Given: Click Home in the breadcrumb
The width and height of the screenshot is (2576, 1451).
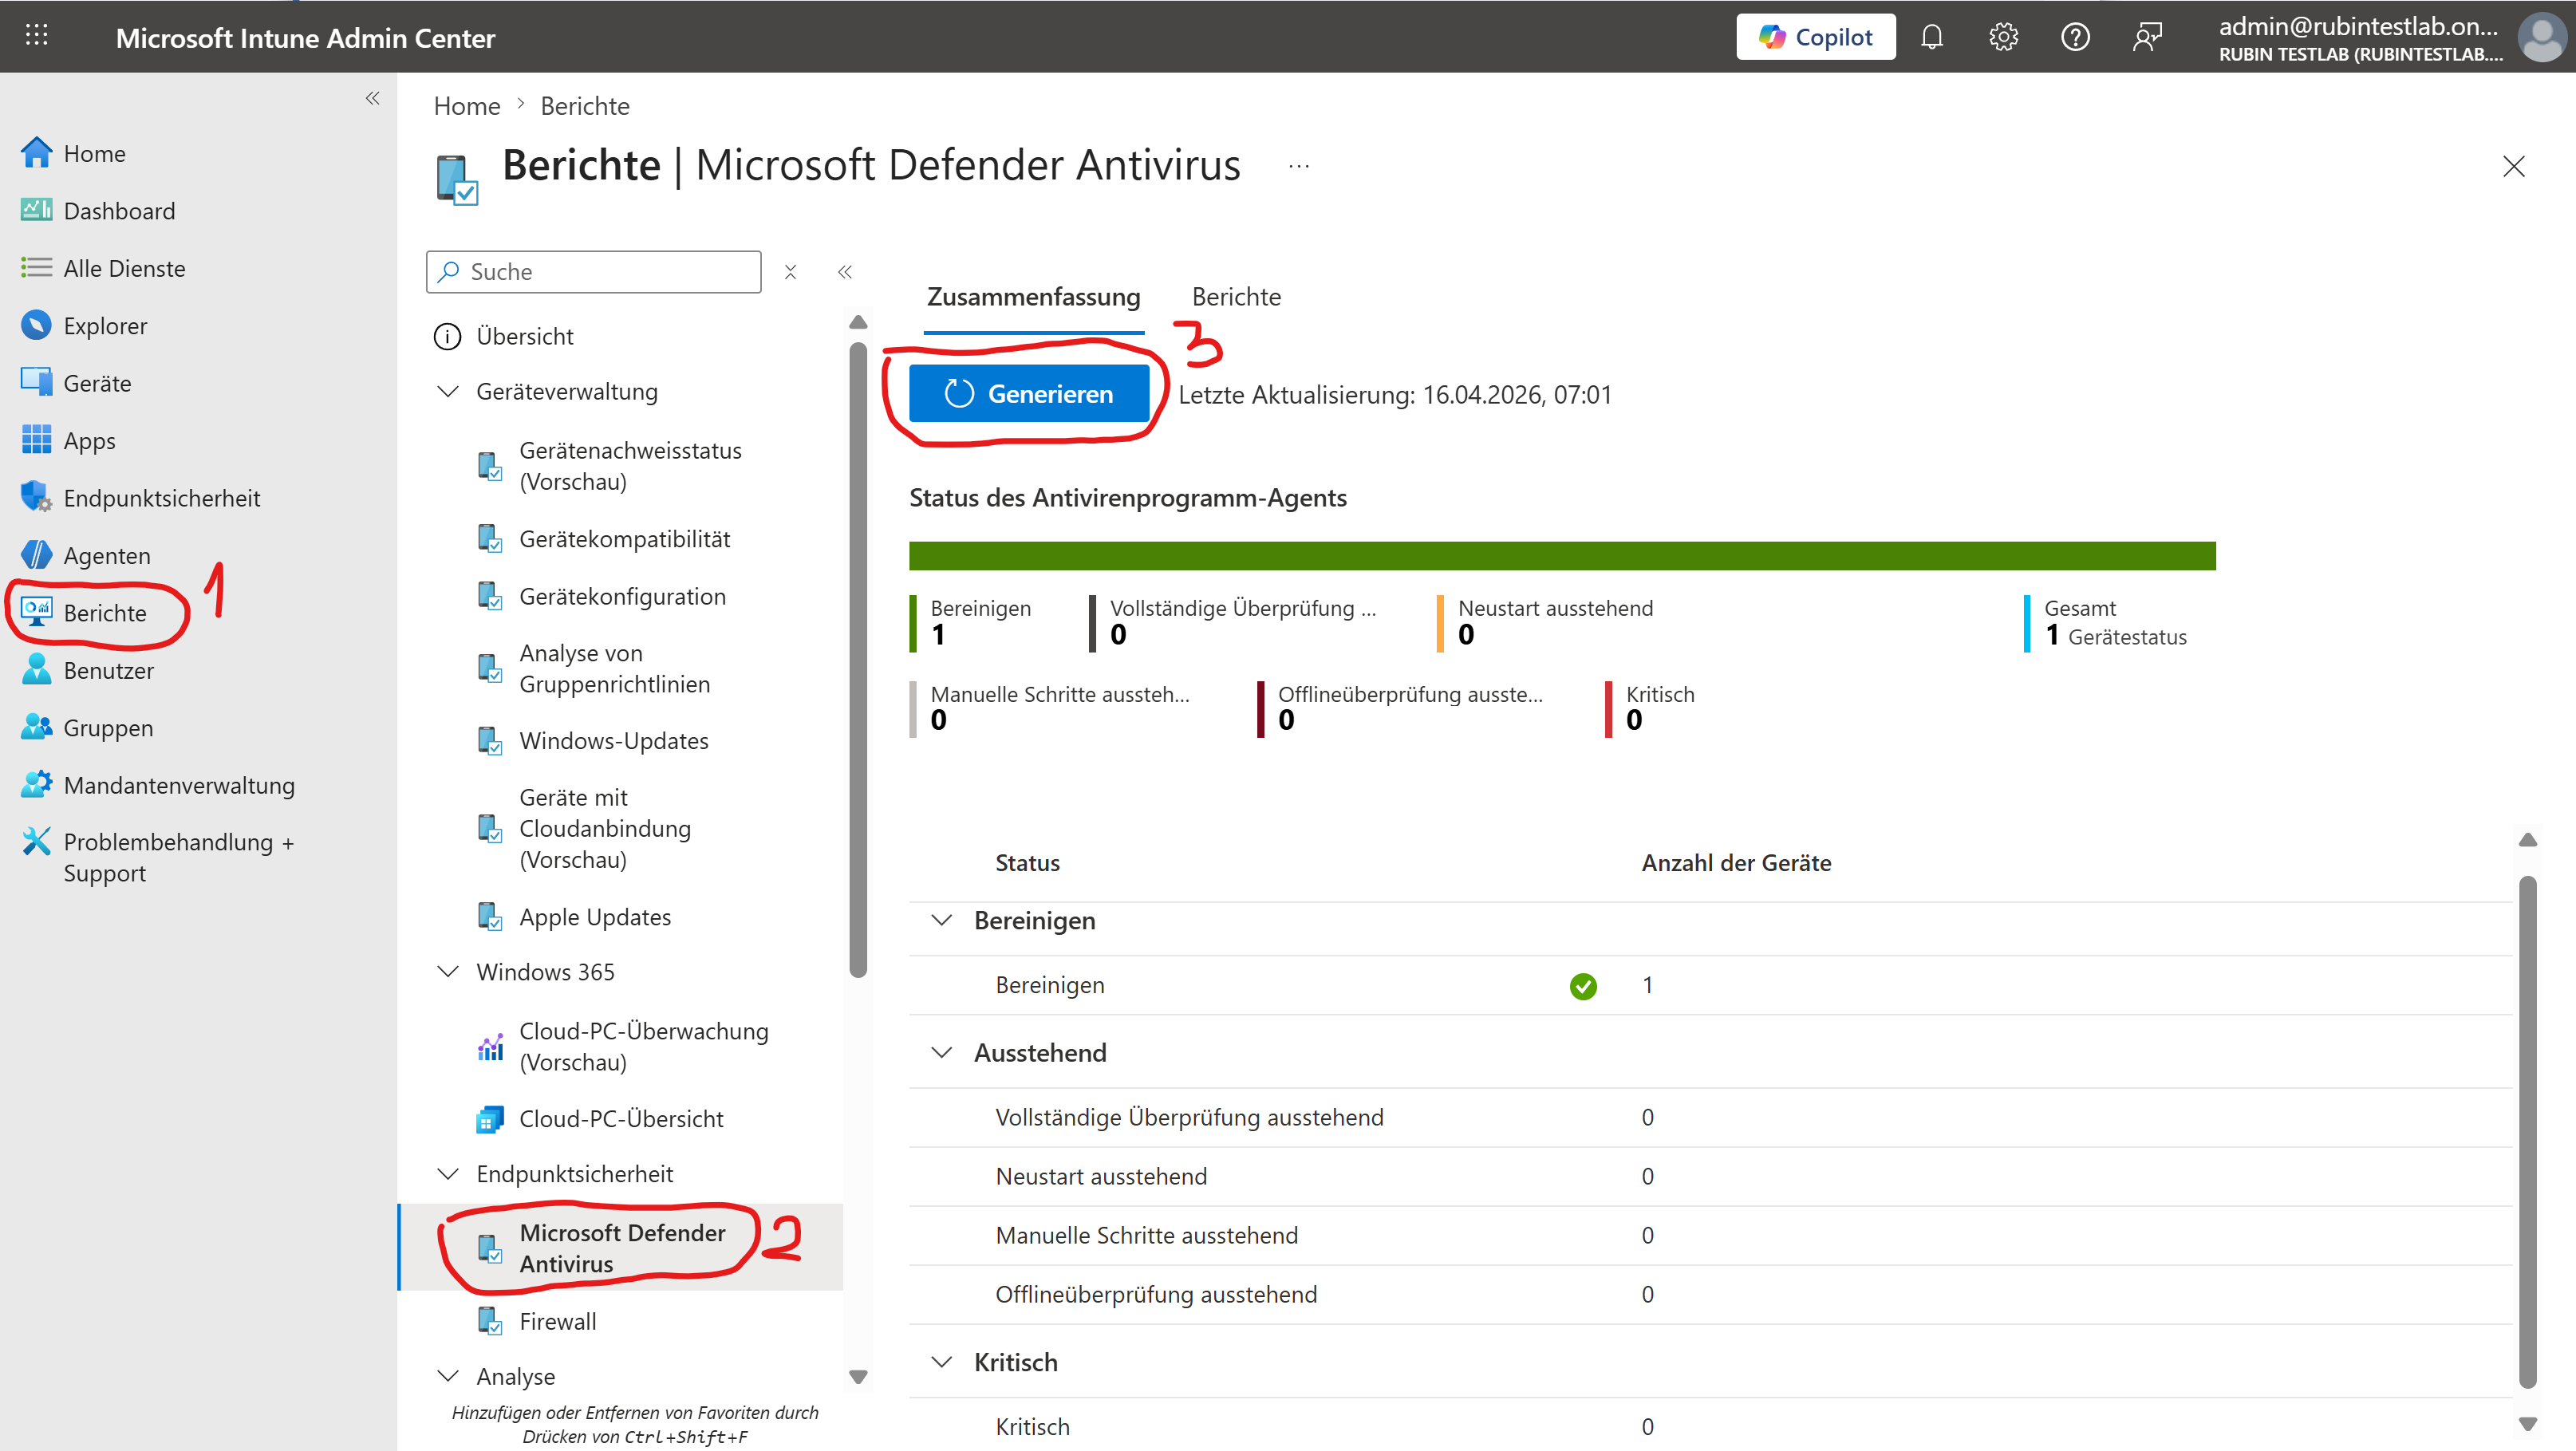Looking at the screenshot, I should [466, 106].
